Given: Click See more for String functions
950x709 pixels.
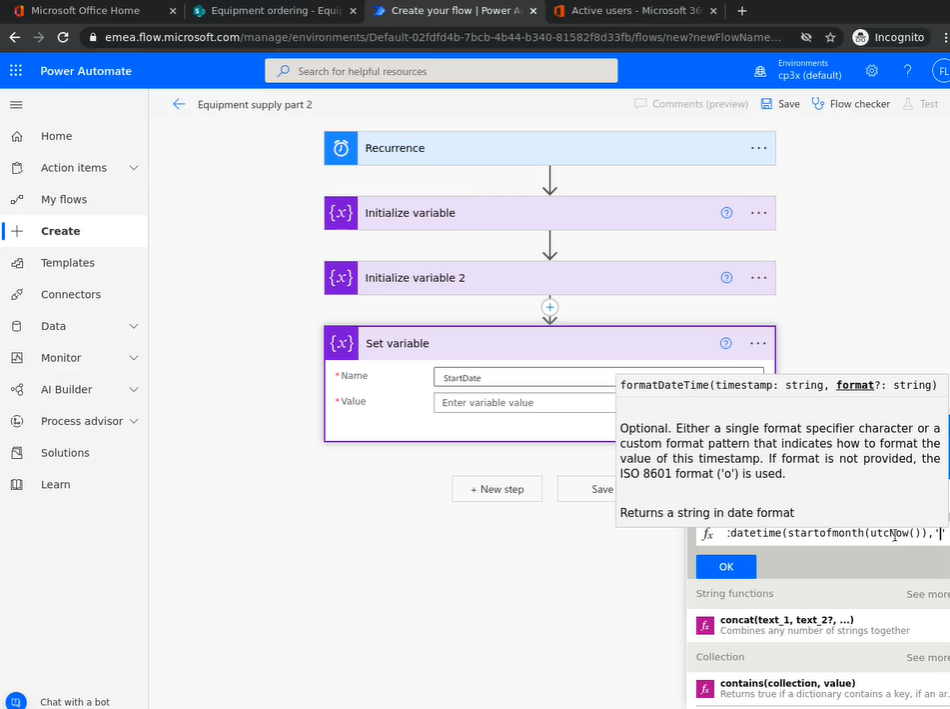Looking at the screenshot, I should click(x=928, y=594).
